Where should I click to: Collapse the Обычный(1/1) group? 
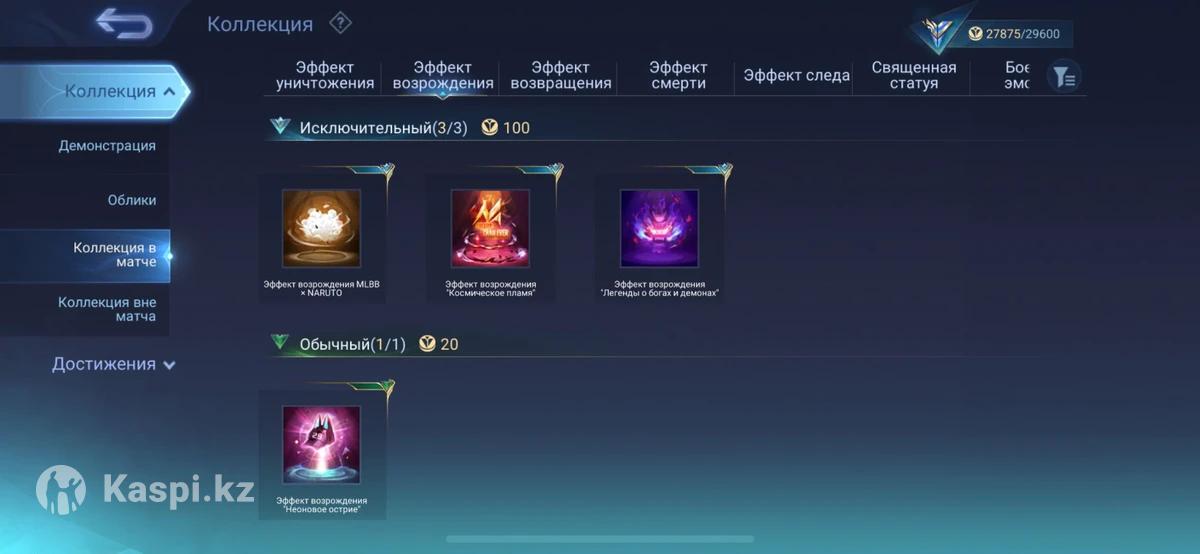[279, 343]
